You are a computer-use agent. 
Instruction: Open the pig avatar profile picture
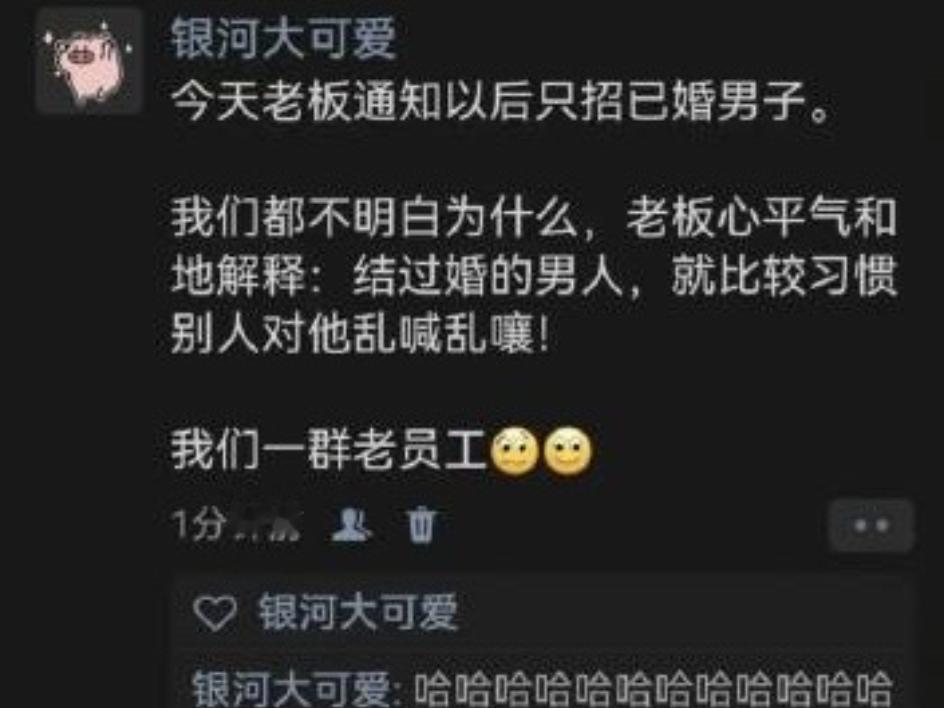89,63
